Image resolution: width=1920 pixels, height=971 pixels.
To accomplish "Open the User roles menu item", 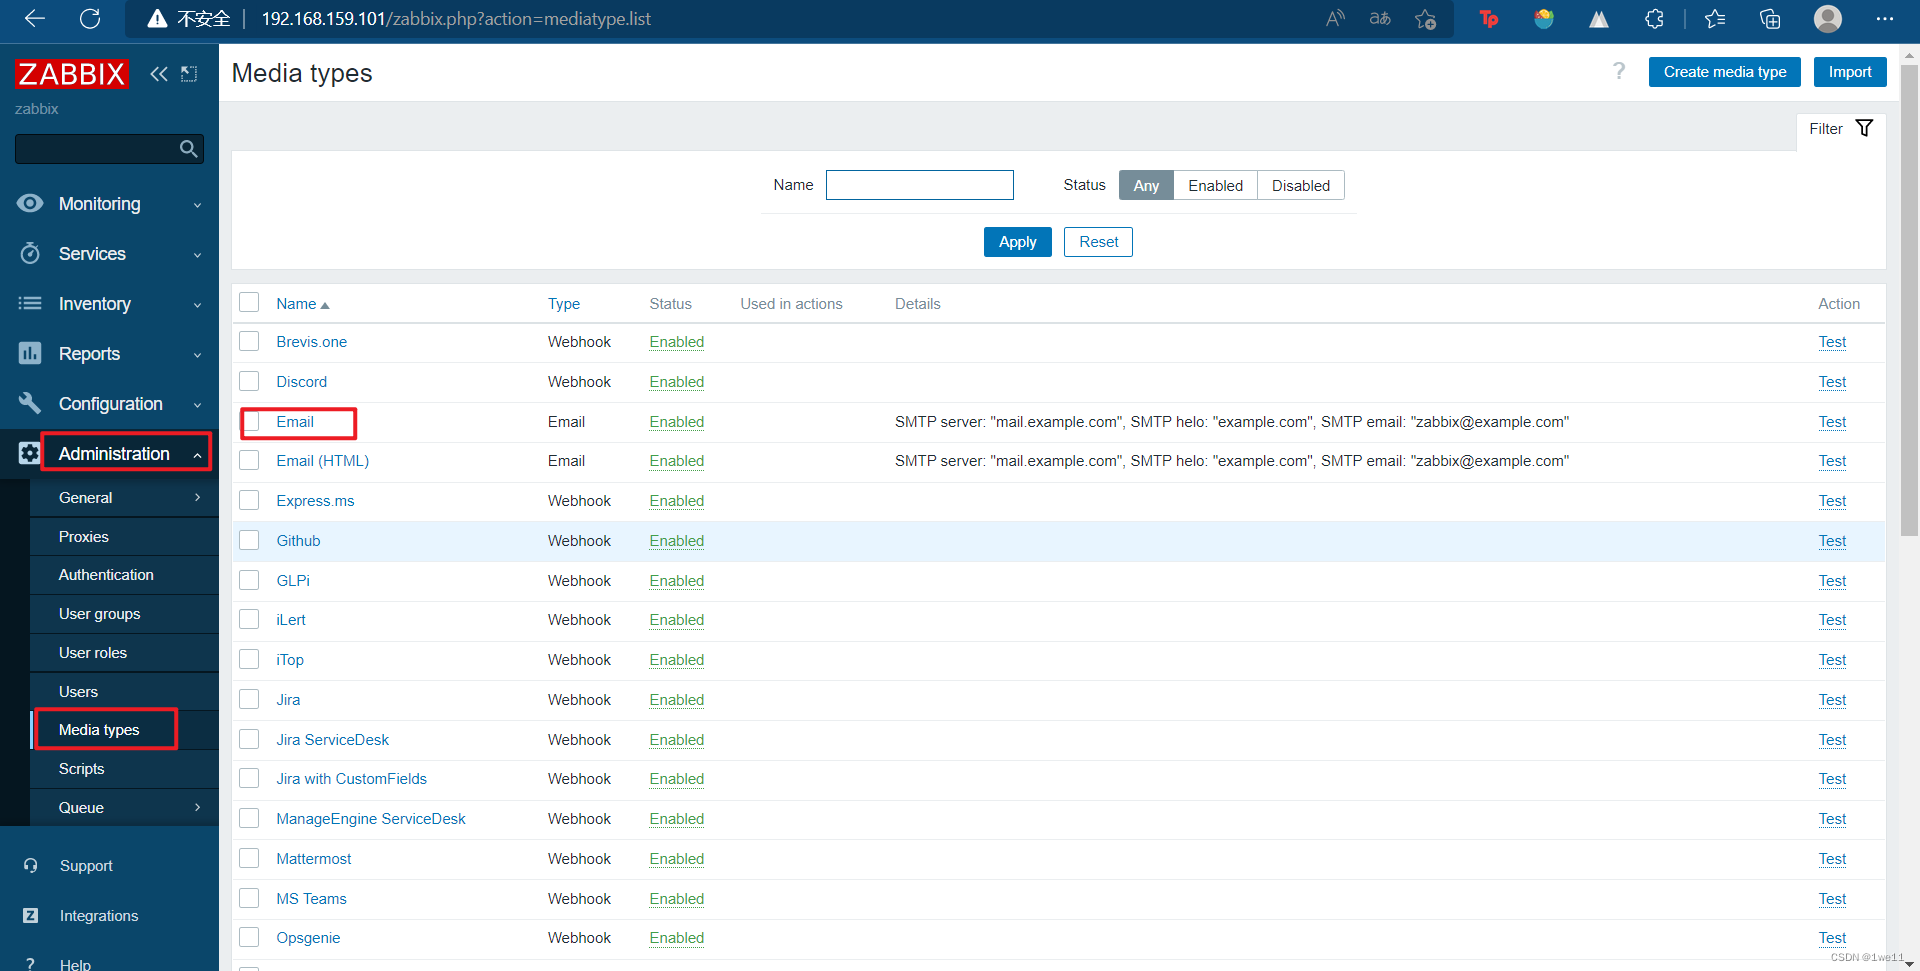I will click(124, 653).
